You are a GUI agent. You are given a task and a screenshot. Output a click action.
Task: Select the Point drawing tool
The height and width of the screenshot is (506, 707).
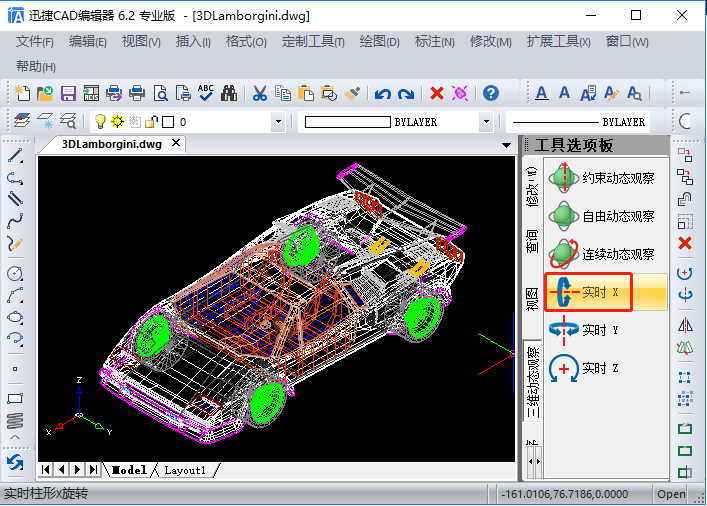coord(15,369)
